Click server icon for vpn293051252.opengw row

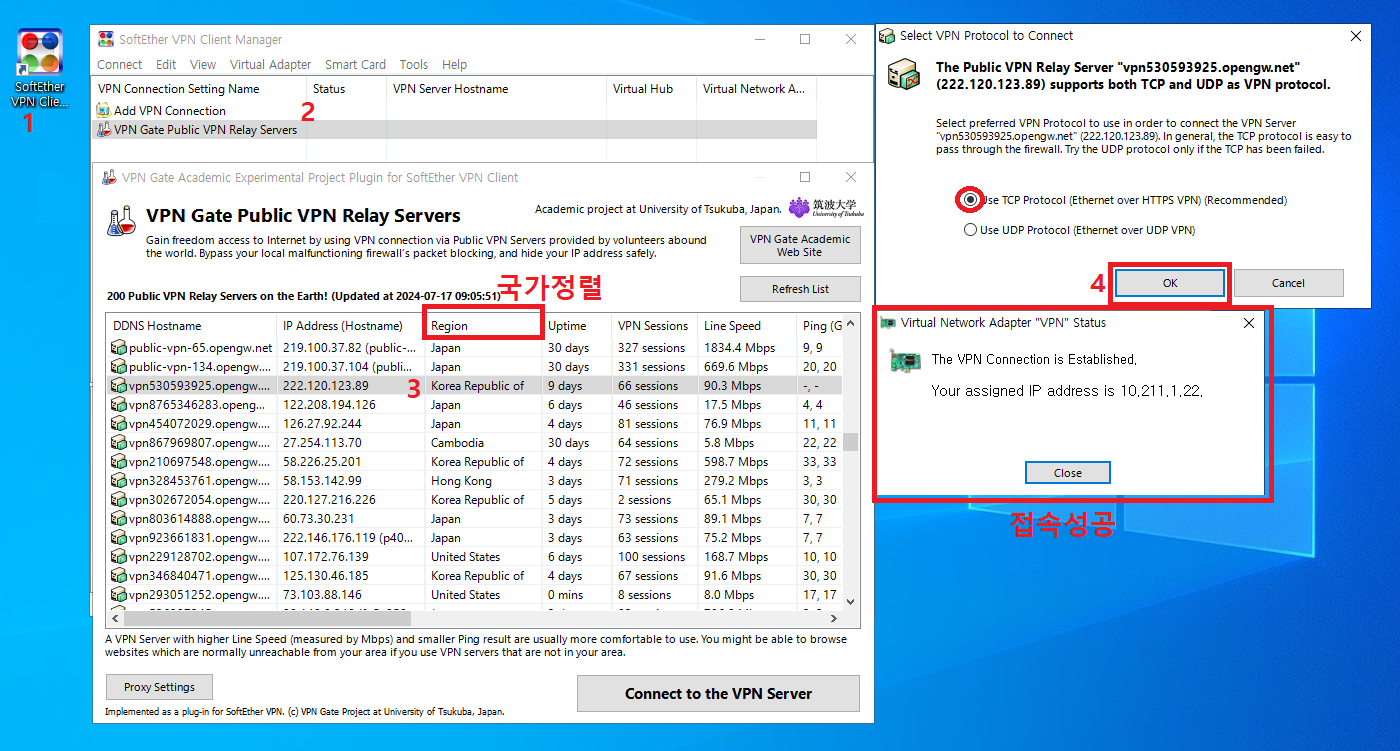coord(119,595)
